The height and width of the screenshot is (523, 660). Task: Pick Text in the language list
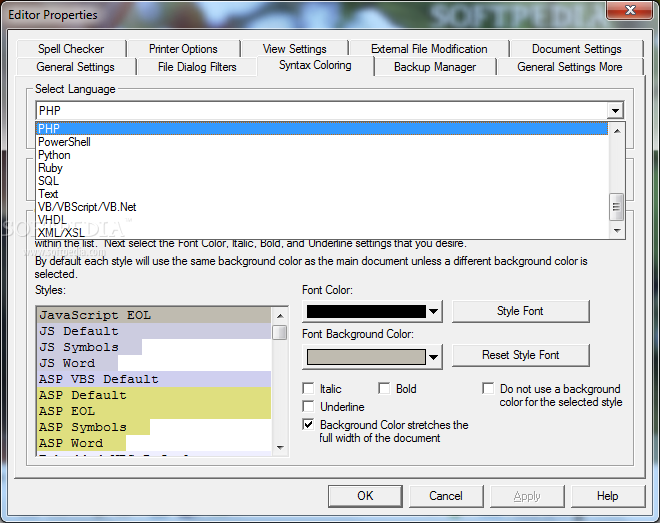click(x=322, y=194)
